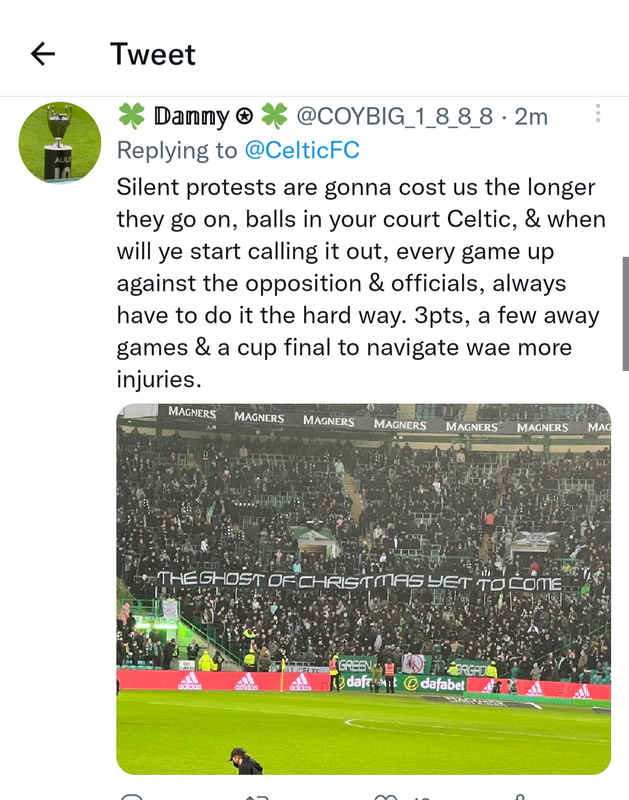
Task: Open the three-dot more options menu
Action: [x=598, y=113]
